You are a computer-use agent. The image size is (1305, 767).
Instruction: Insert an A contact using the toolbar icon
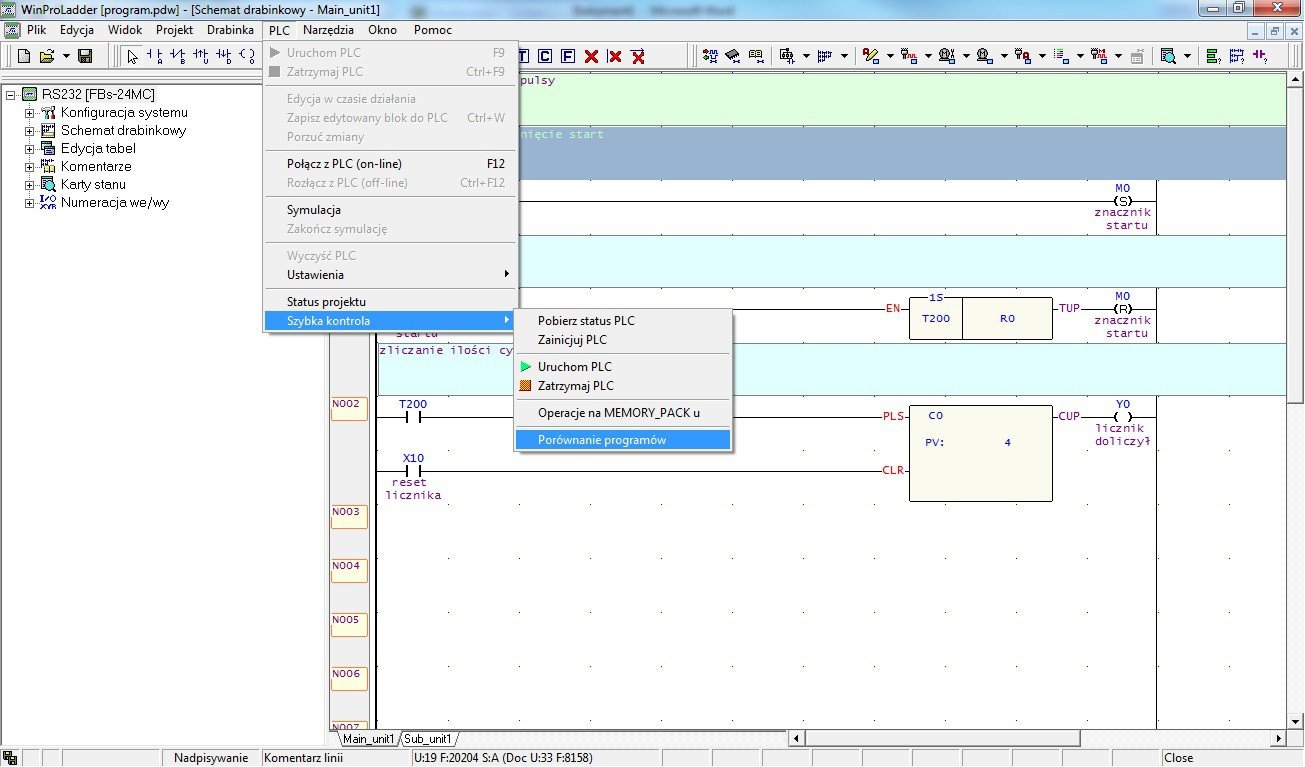coord(156,56)
